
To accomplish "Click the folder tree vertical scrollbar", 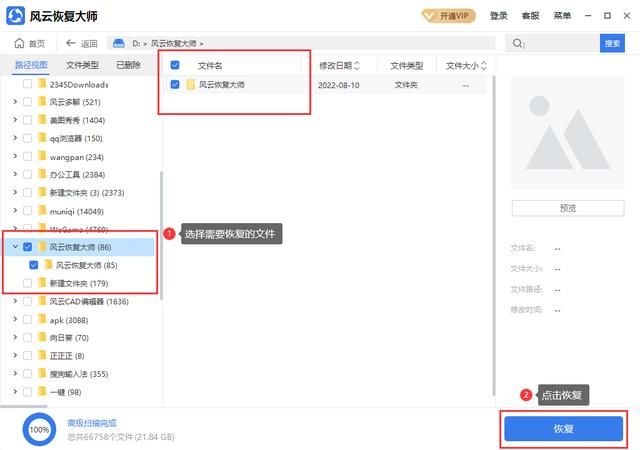I will [x=162, y=235].
